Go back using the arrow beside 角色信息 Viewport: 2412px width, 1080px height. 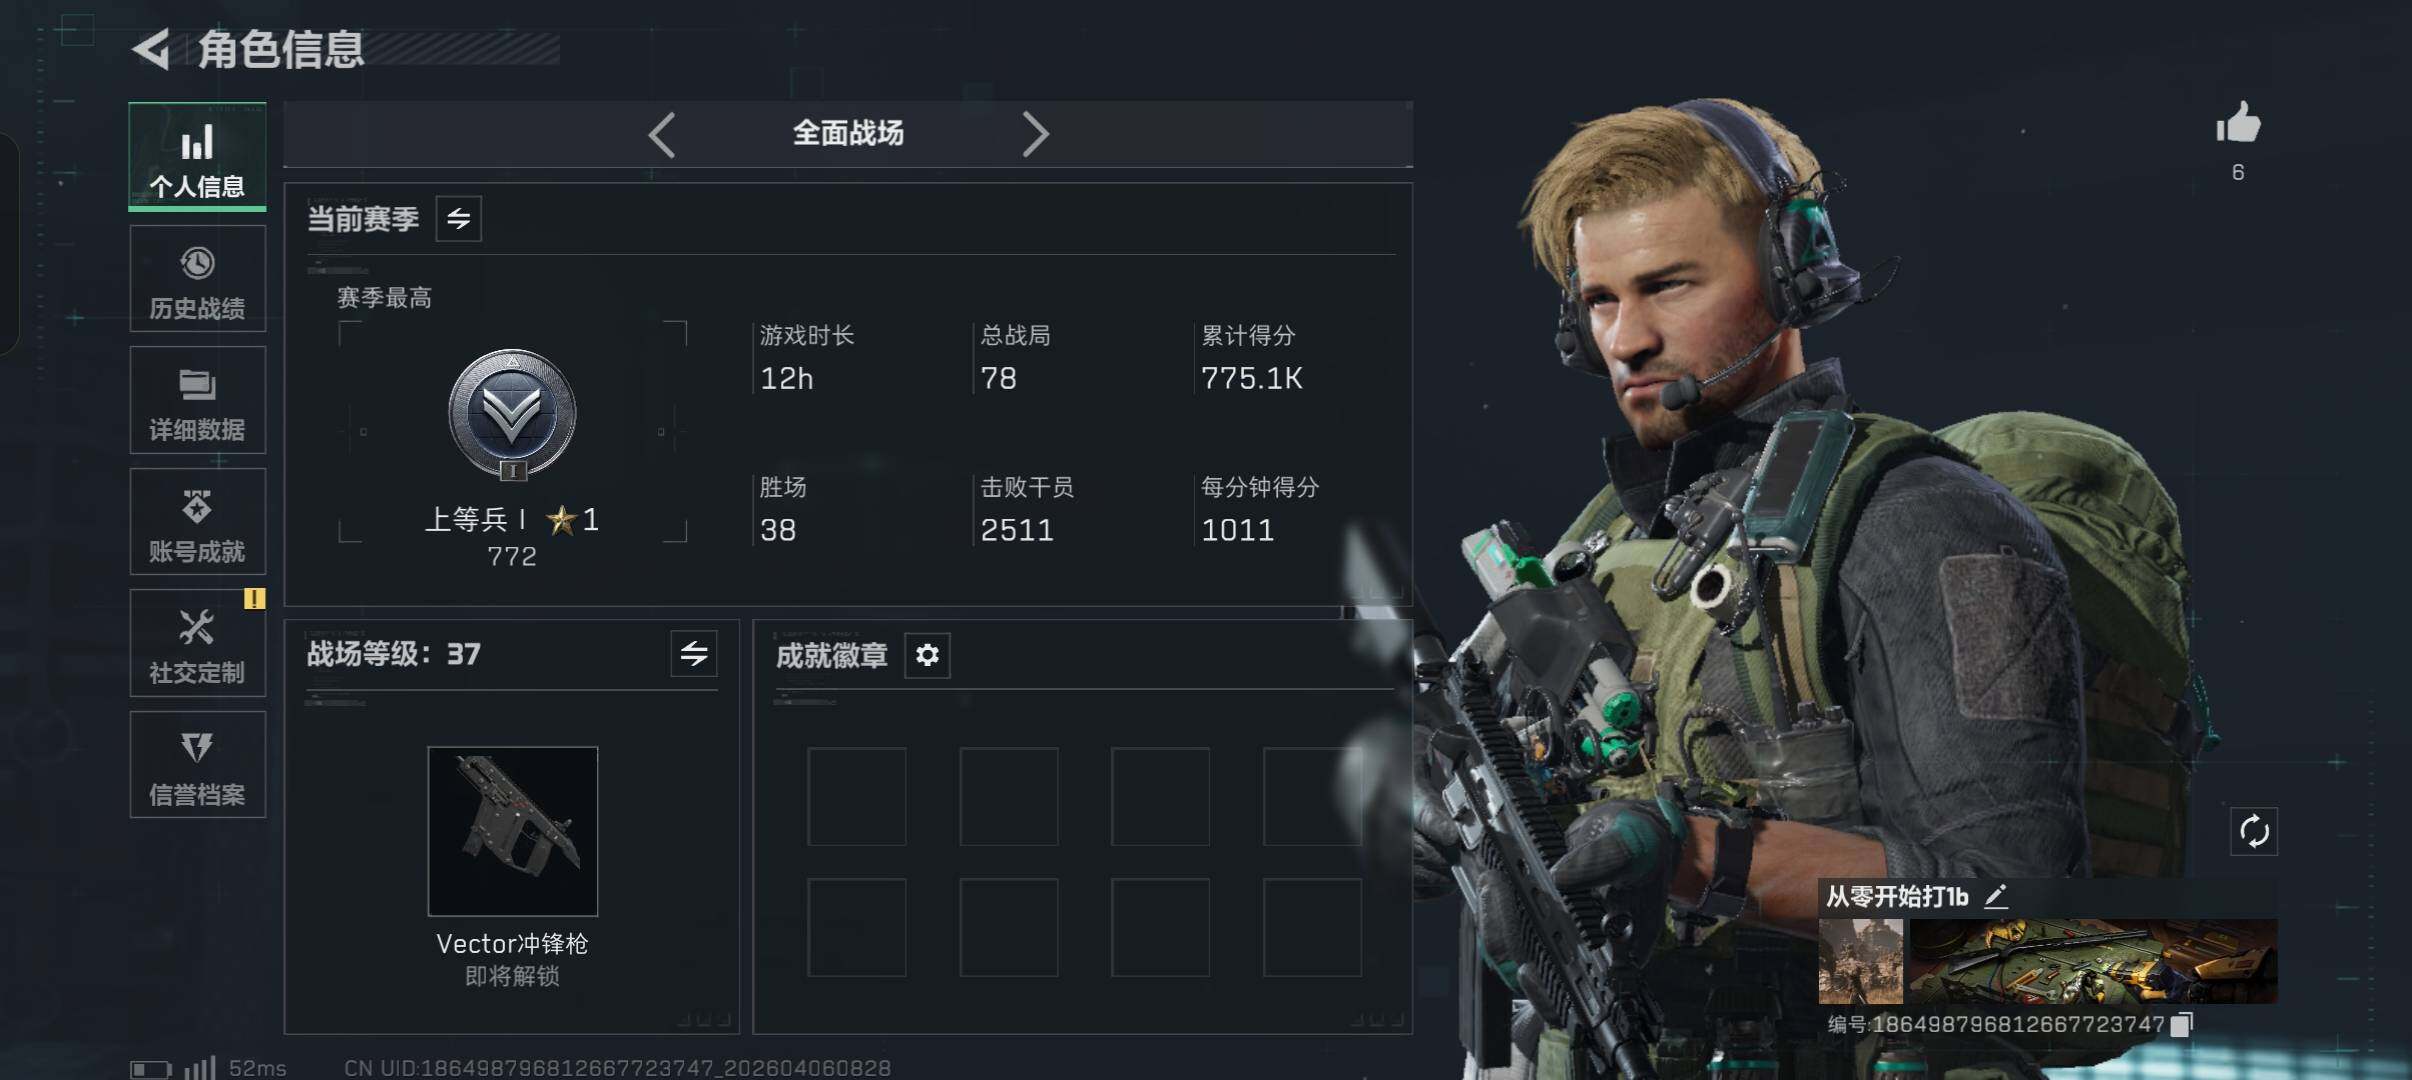tap(151, 49)
